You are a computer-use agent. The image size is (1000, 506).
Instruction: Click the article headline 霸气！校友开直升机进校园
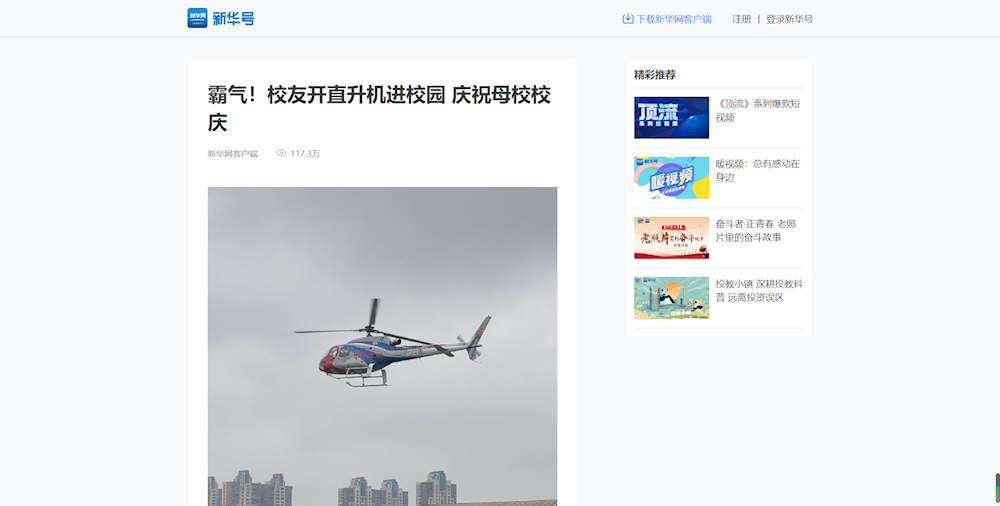coord(379,108)
